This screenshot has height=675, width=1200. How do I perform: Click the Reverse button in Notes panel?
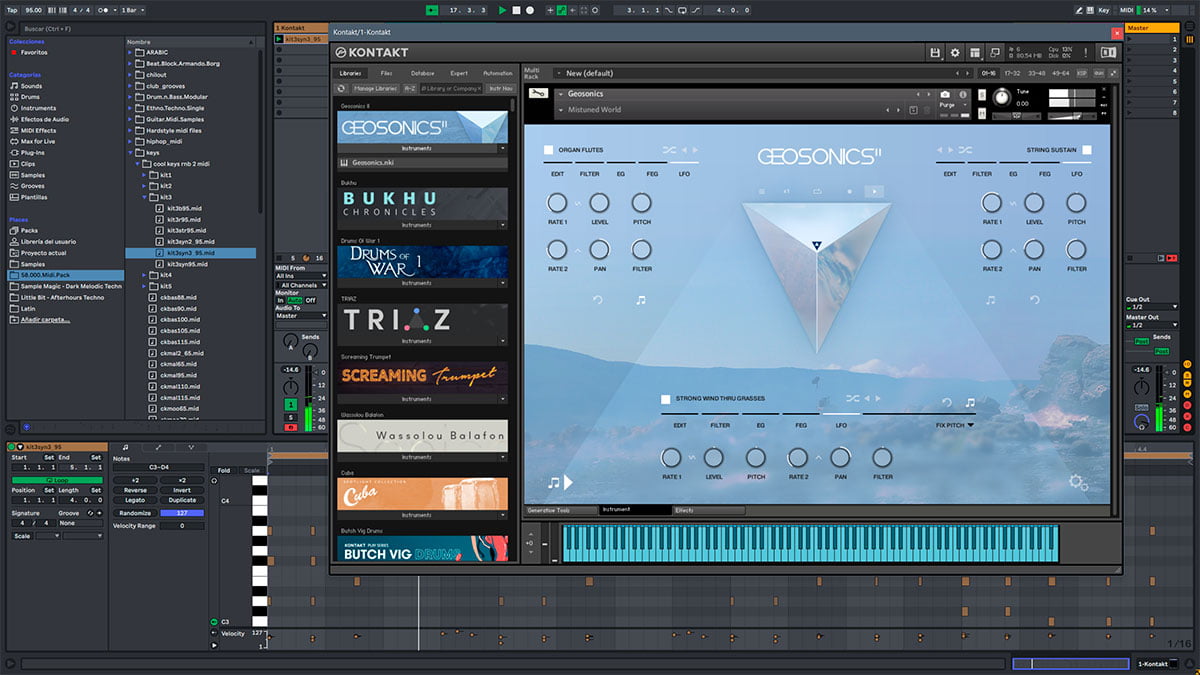(x=135, y=490)
